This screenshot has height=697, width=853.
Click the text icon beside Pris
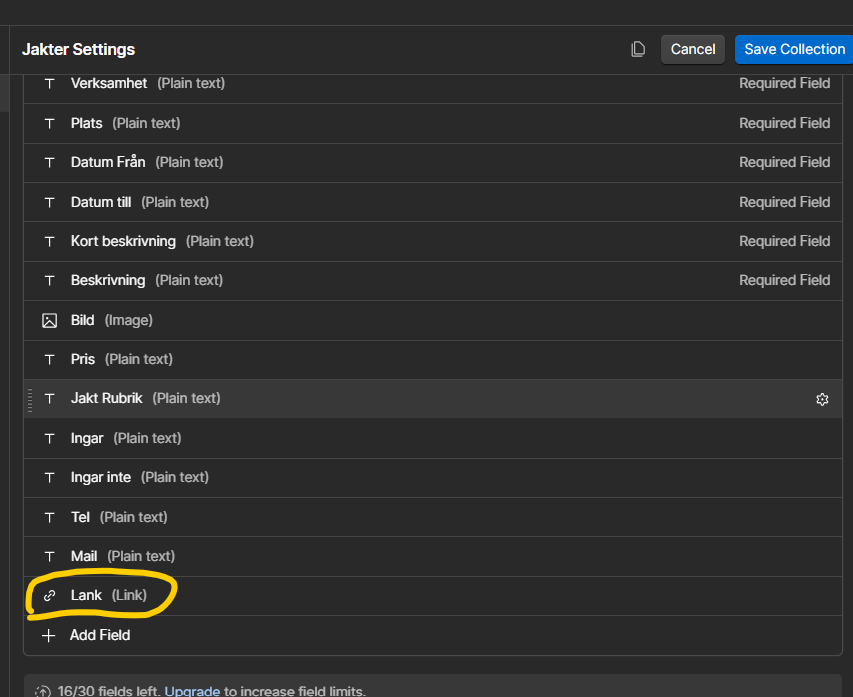click(49, 358)
